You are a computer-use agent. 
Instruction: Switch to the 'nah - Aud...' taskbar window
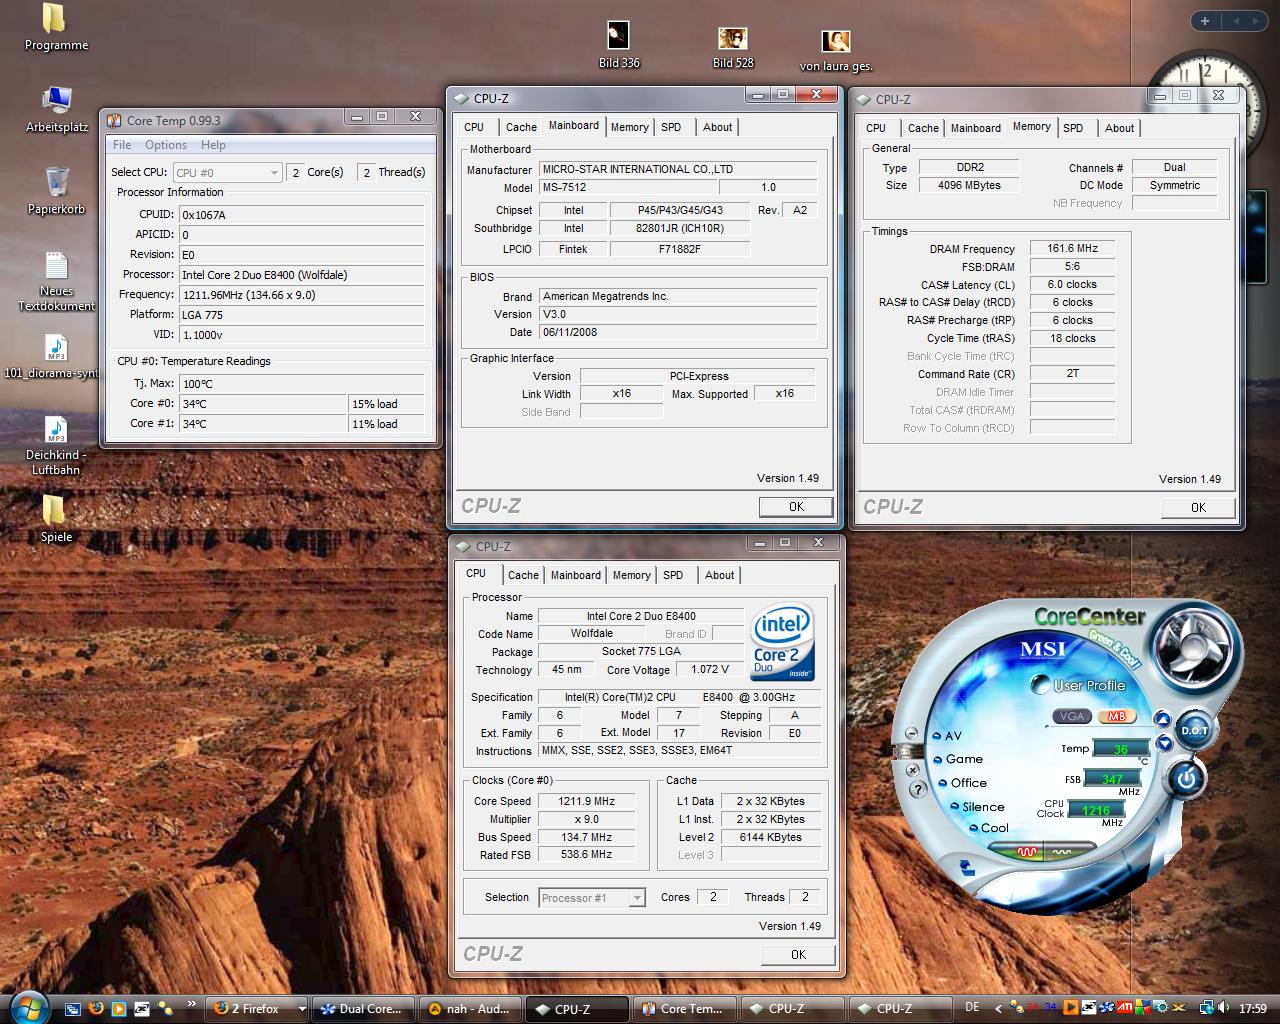click(470, 1009)
